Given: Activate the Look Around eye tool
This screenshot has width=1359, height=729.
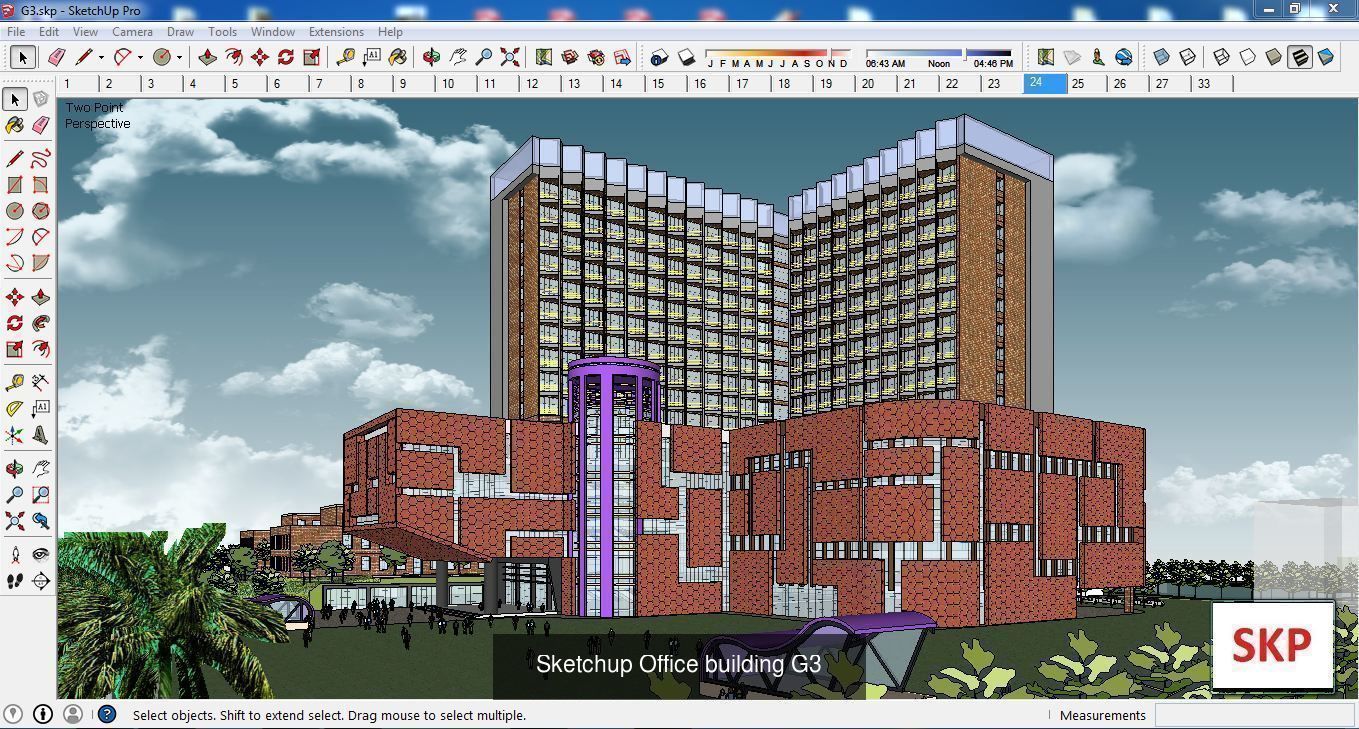Looking at the screenshot, I should pos(41,555).
